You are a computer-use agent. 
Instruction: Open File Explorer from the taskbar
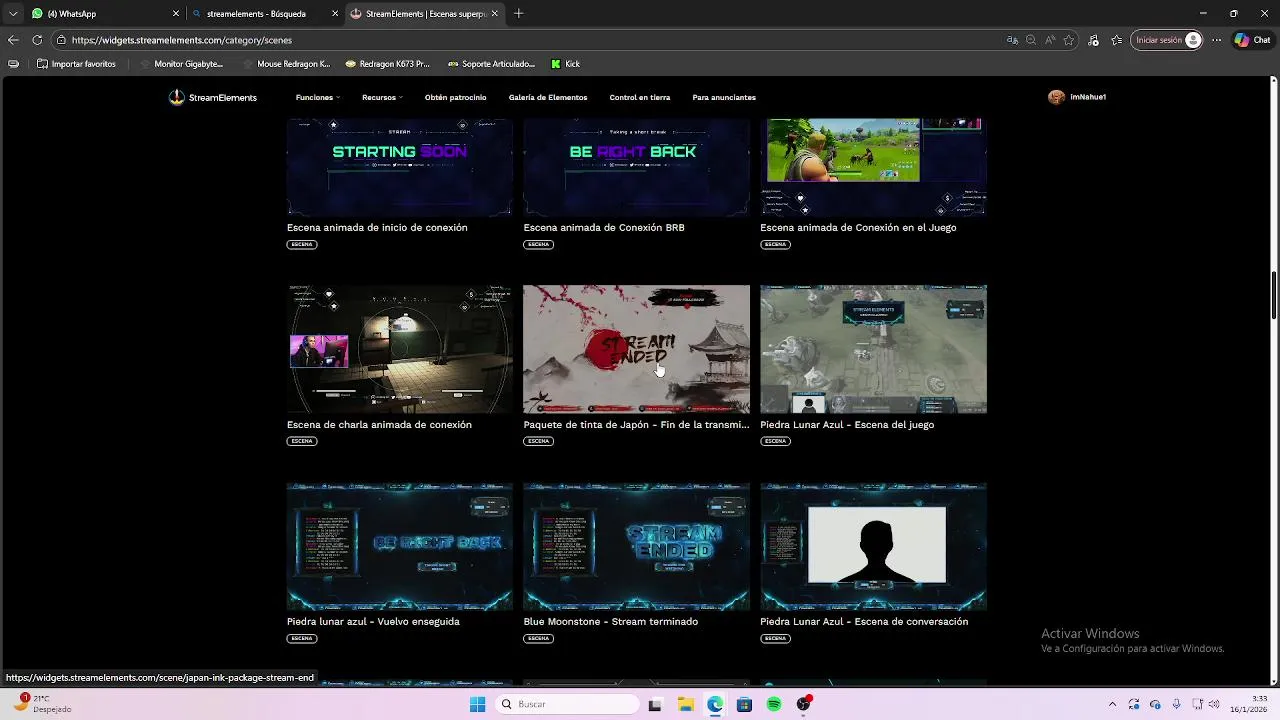(x=686, y=704)
